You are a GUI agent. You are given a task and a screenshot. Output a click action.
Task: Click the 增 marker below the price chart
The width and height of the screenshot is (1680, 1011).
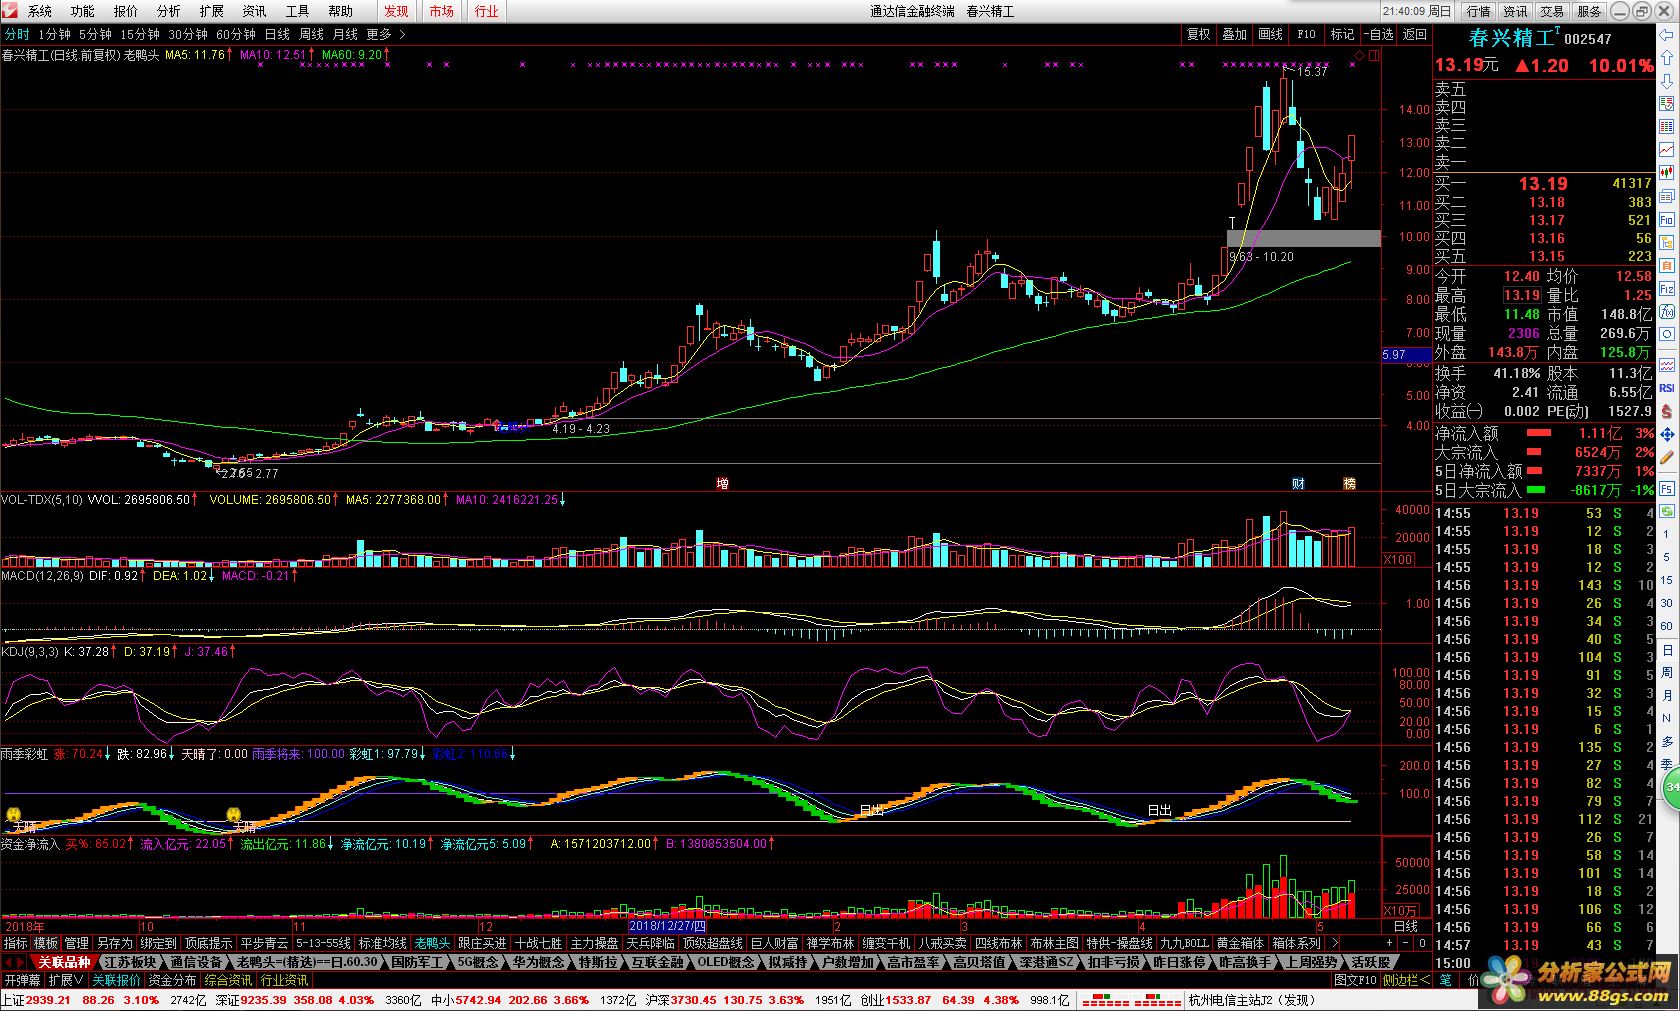point(722,484)
